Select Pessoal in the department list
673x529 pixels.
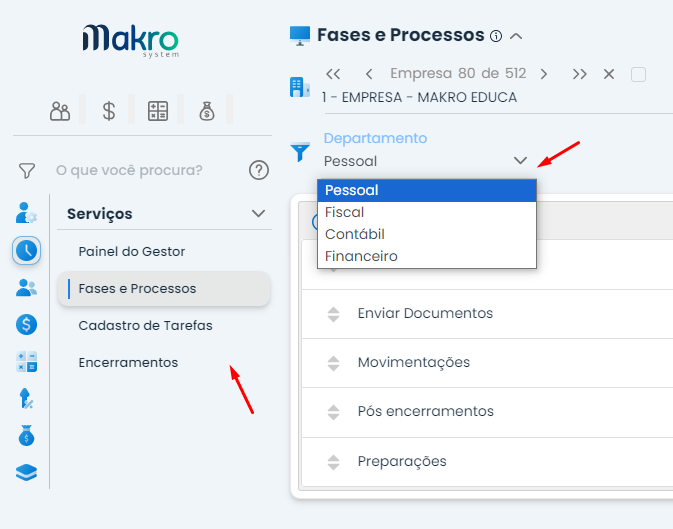[x=427, y=191]
